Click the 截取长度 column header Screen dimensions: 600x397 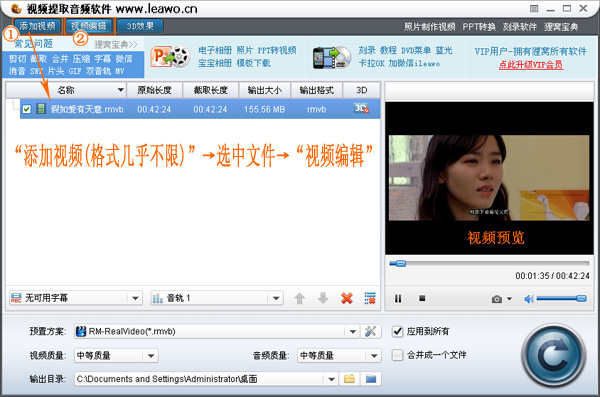tap(210, 90)
